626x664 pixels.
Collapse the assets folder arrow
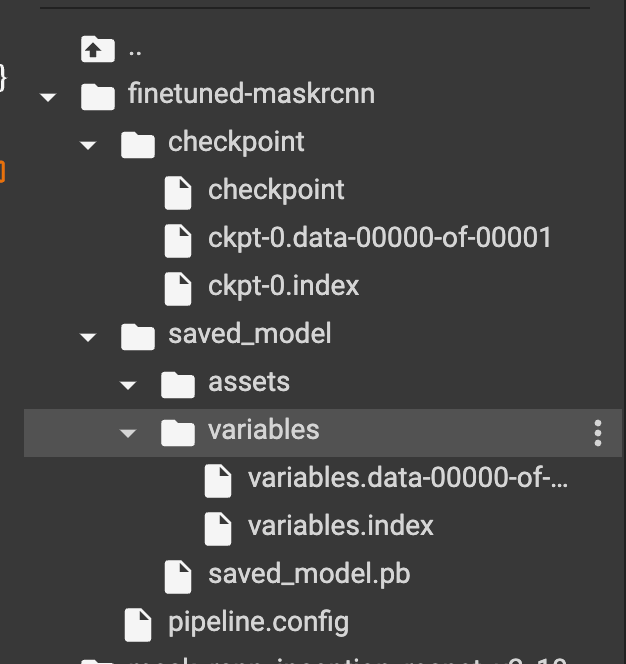(x=128, y=385)
